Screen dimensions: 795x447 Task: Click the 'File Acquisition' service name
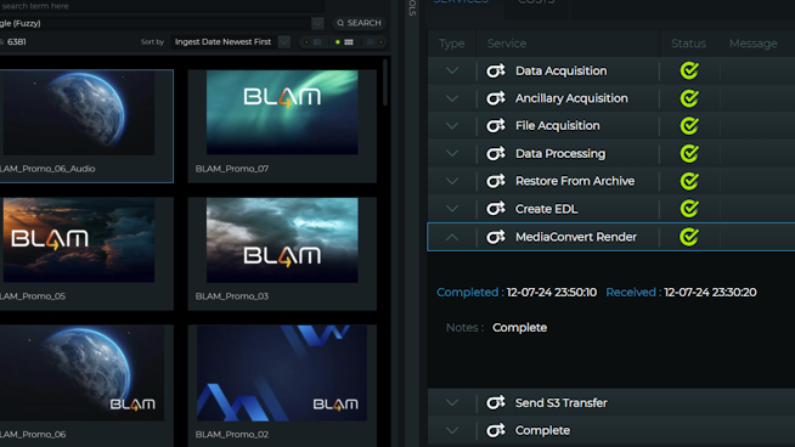click(557, 126)
